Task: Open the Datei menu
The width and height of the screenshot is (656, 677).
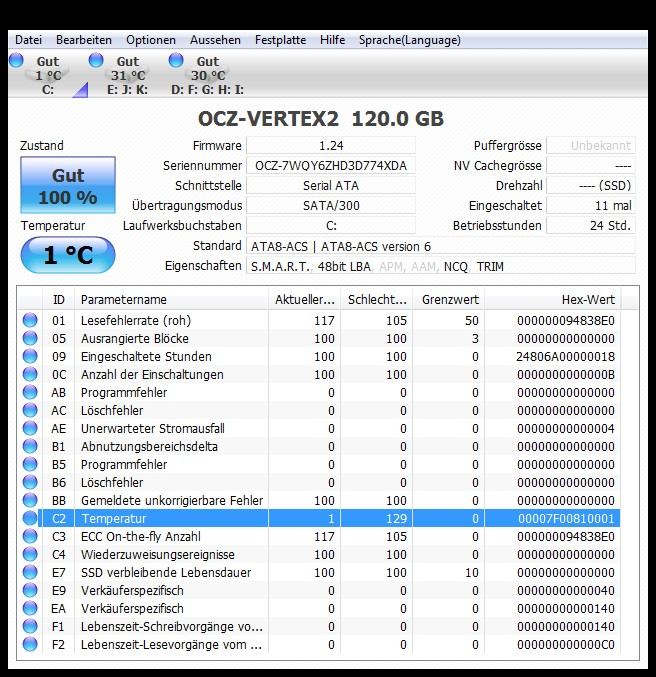Action: coord(29,40)
